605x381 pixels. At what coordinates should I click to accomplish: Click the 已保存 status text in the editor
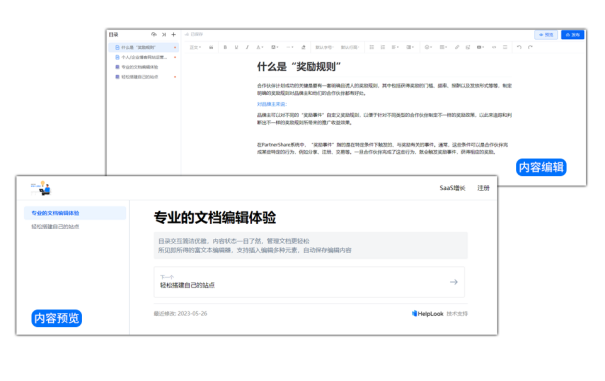pos(194,34)
